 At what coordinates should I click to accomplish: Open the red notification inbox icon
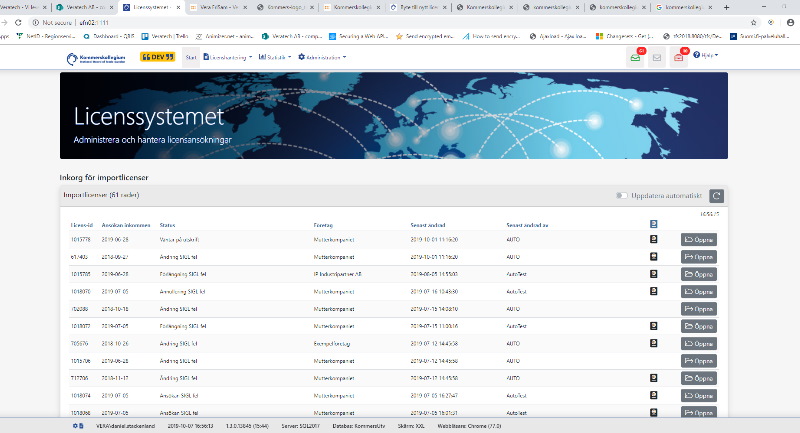(x=679, y=57)
